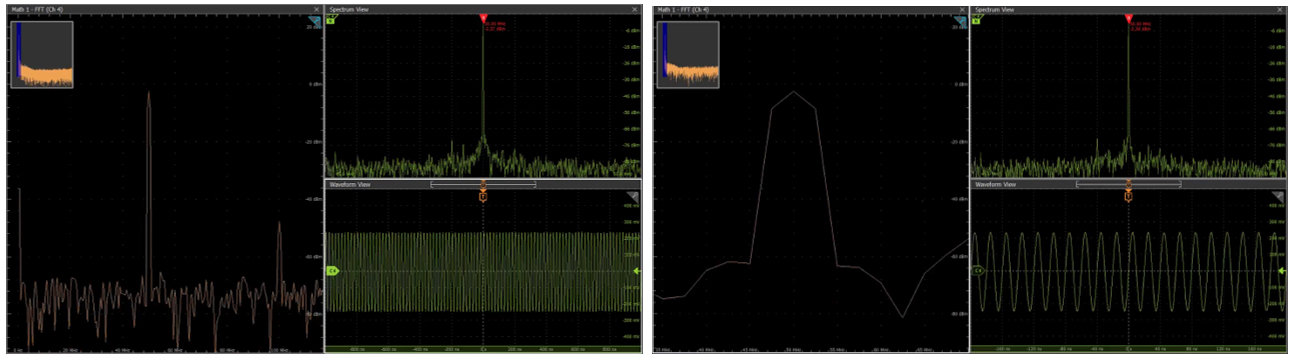
Task: Open the FFT overview thumbnail on the single wide-peak plot
Action: [x=687, y=54]
